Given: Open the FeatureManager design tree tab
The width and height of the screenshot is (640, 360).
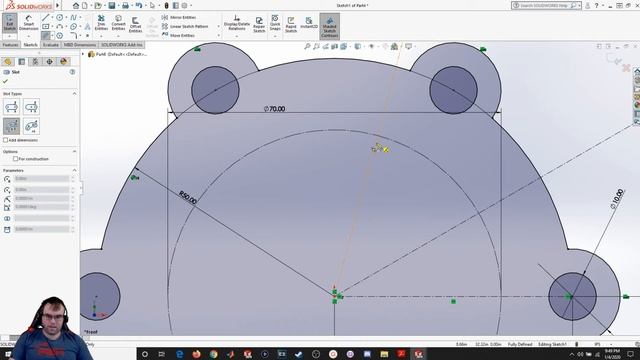Looking at the screenshot, I should point(8,62).
